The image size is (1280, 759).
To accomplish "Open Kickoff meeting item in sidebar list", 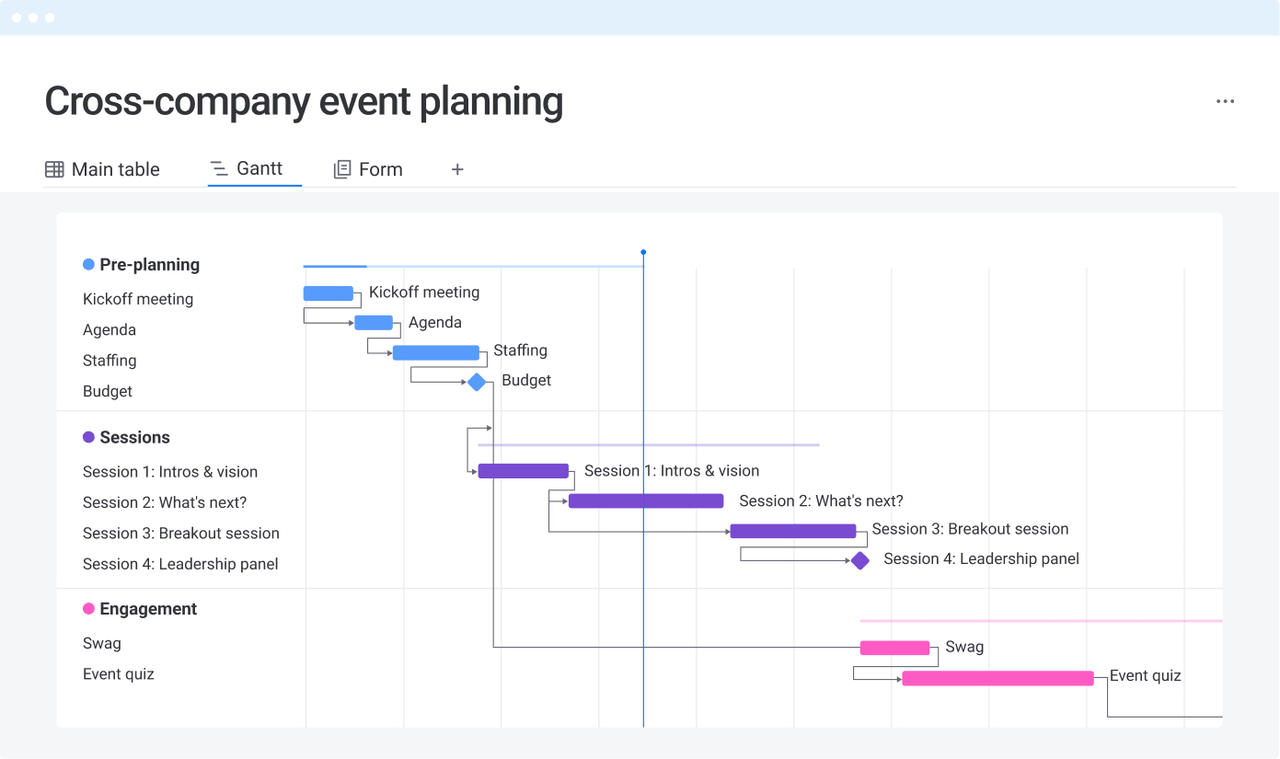I will point(138,299).
